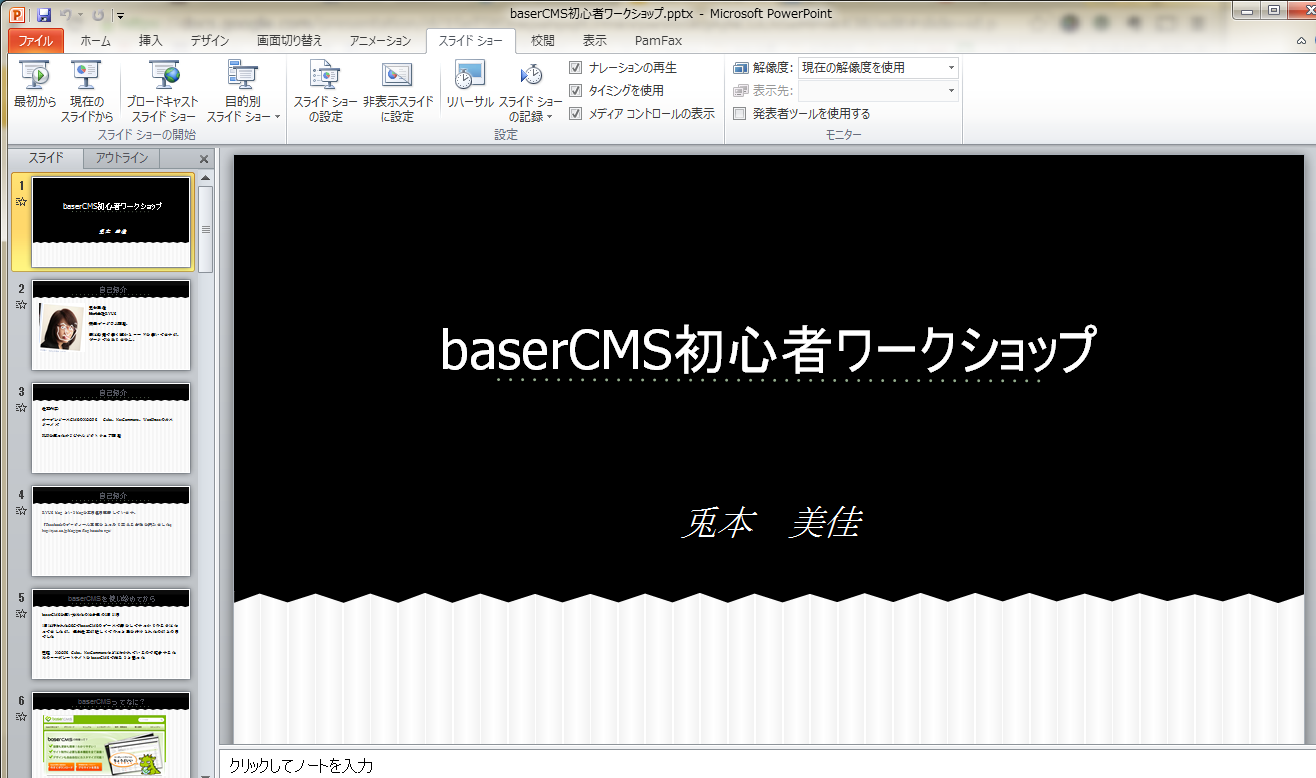Viewport: 1316px width, 778px height.
Task: Open the PamFax ribbon tab
Action: pos(658,41)
